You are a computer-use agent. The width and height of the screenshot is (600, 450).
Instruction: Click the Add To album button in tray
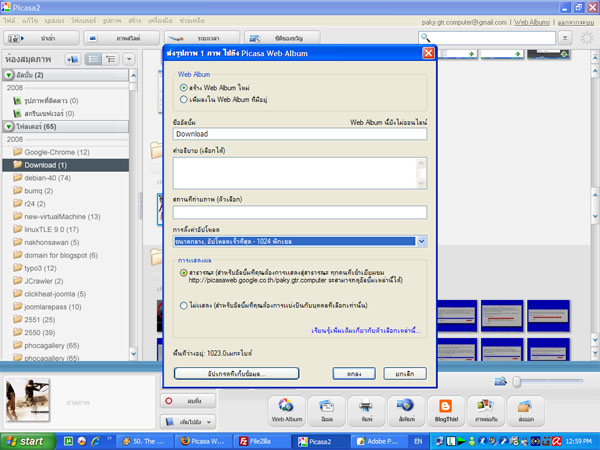(188, 422)
